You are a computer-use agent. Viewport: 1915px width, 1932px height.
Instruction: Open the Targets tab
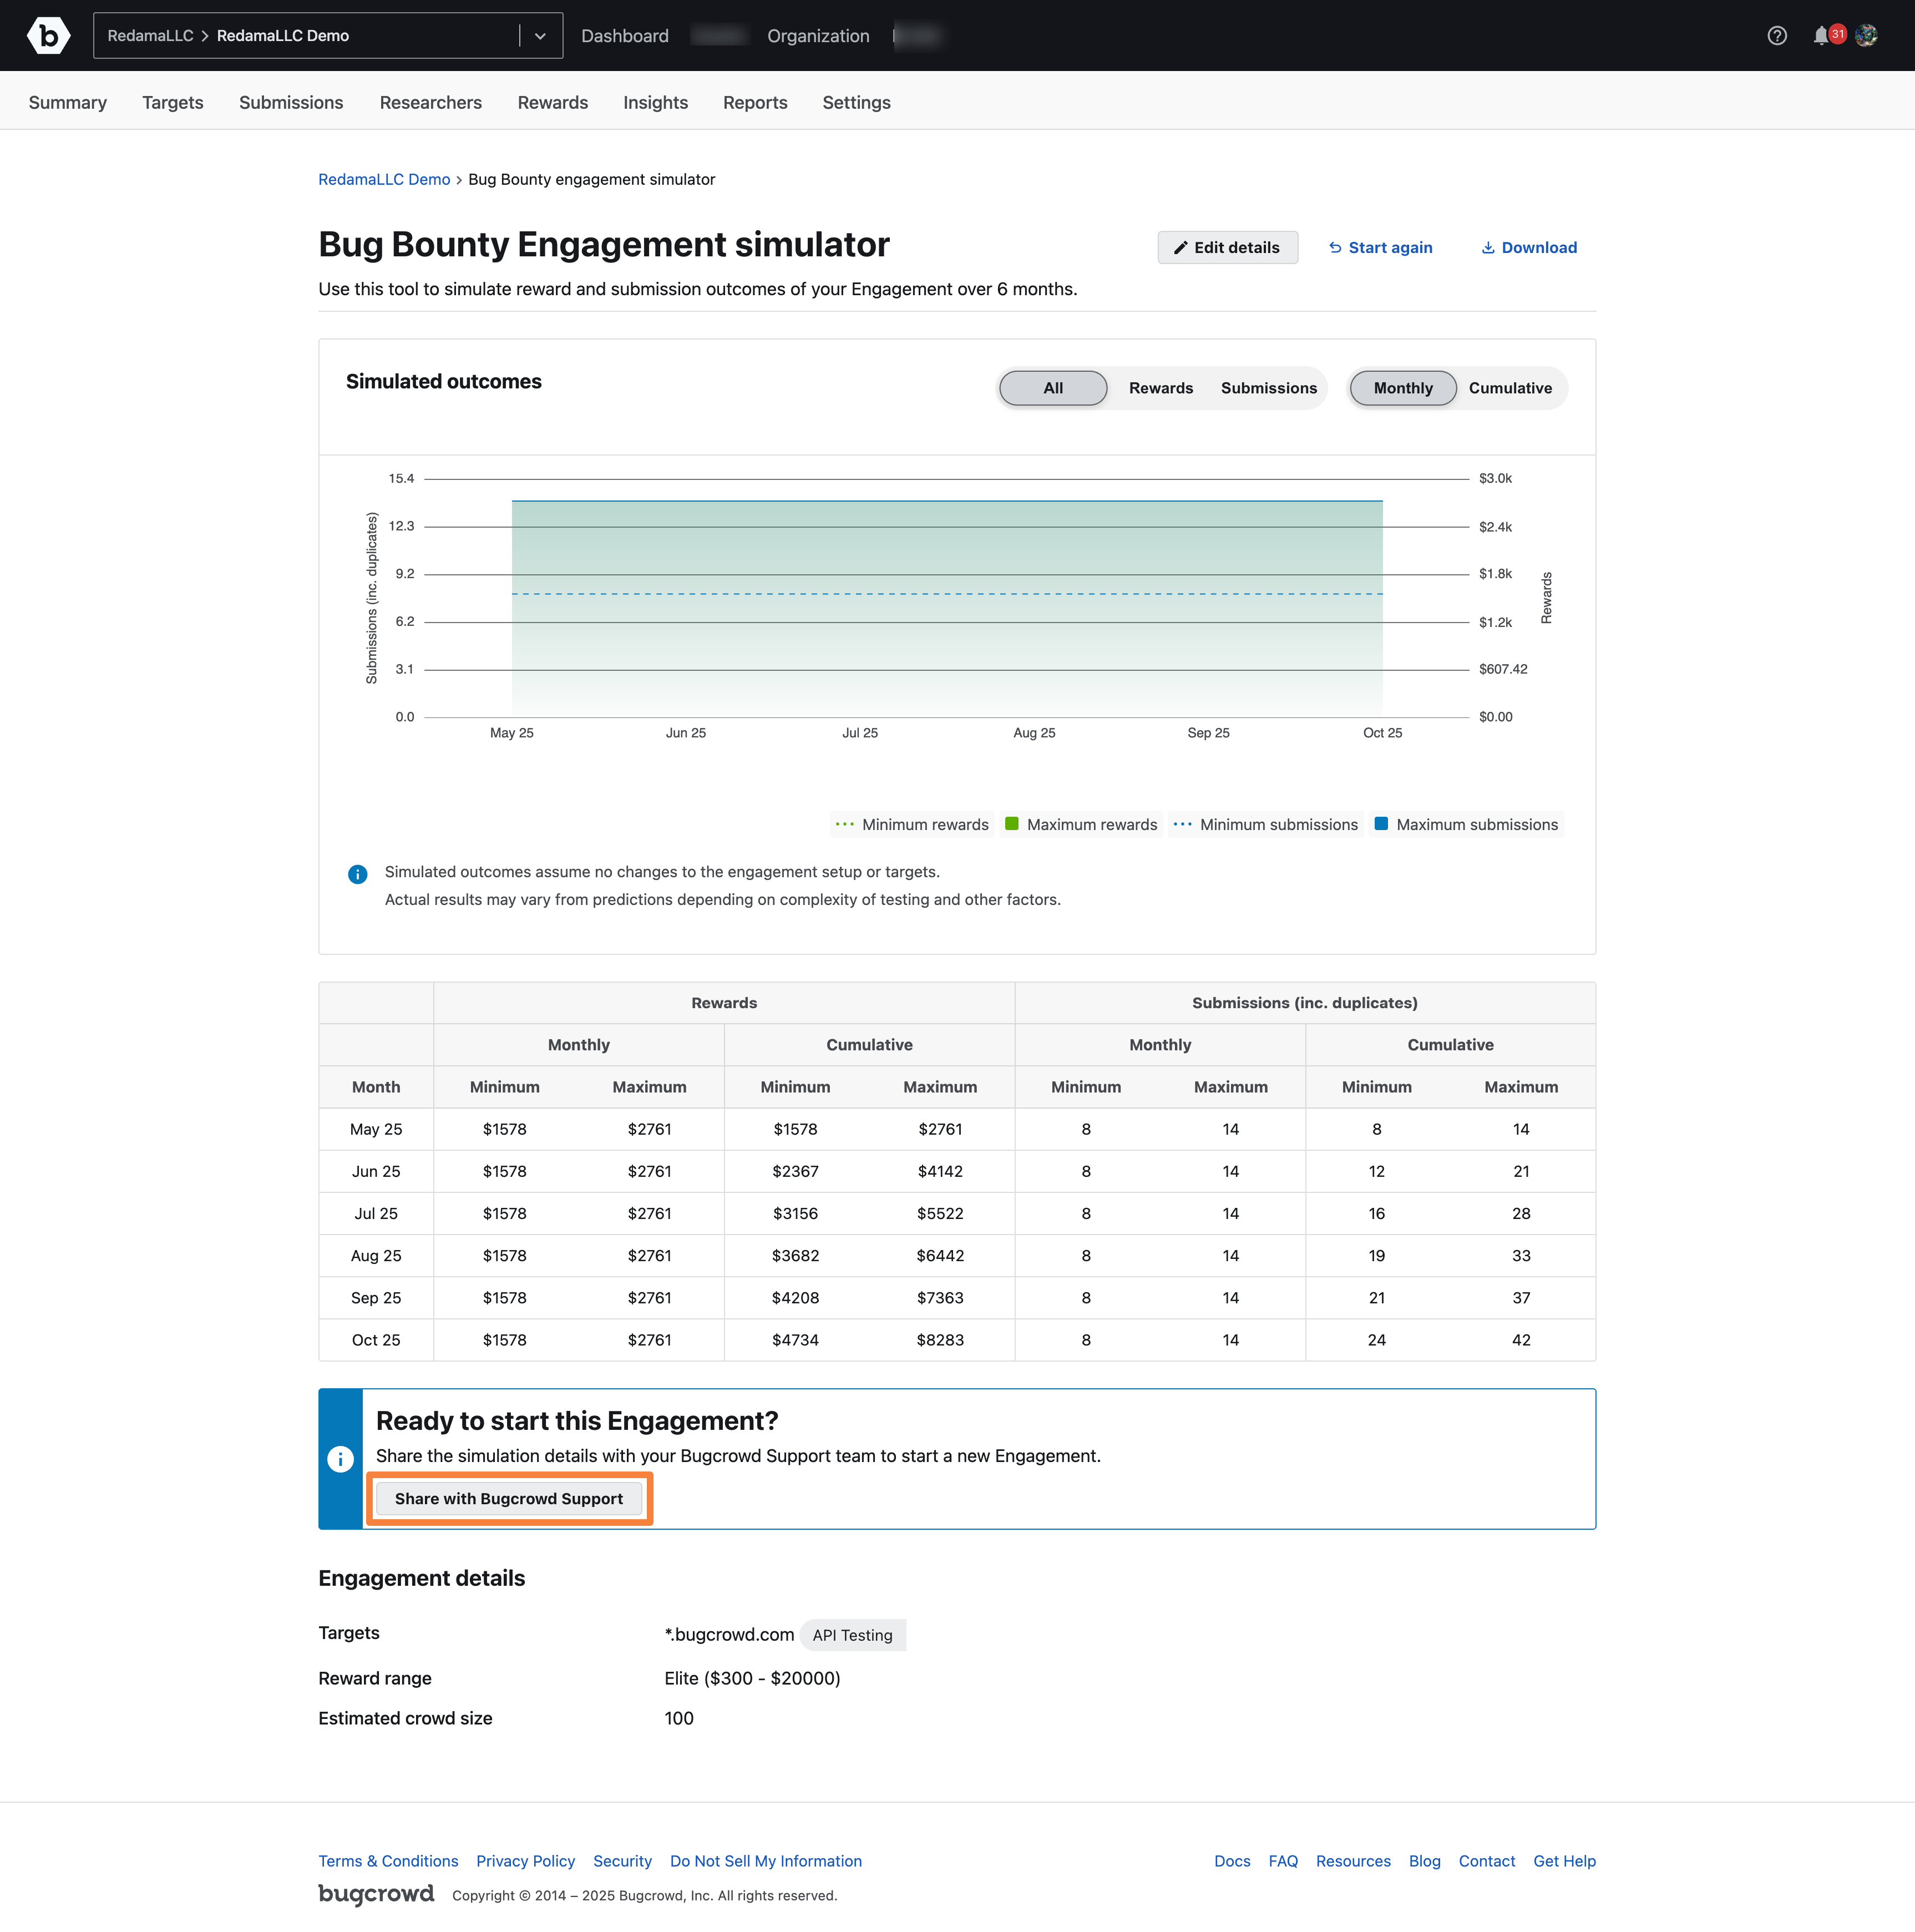[x=173, y=102]
